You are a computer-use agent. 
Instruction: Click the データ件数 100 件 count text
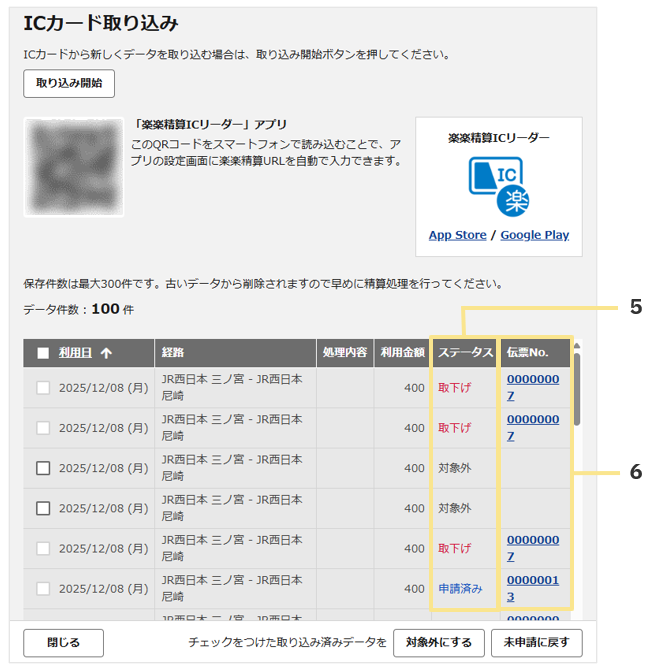click(78, 309)
